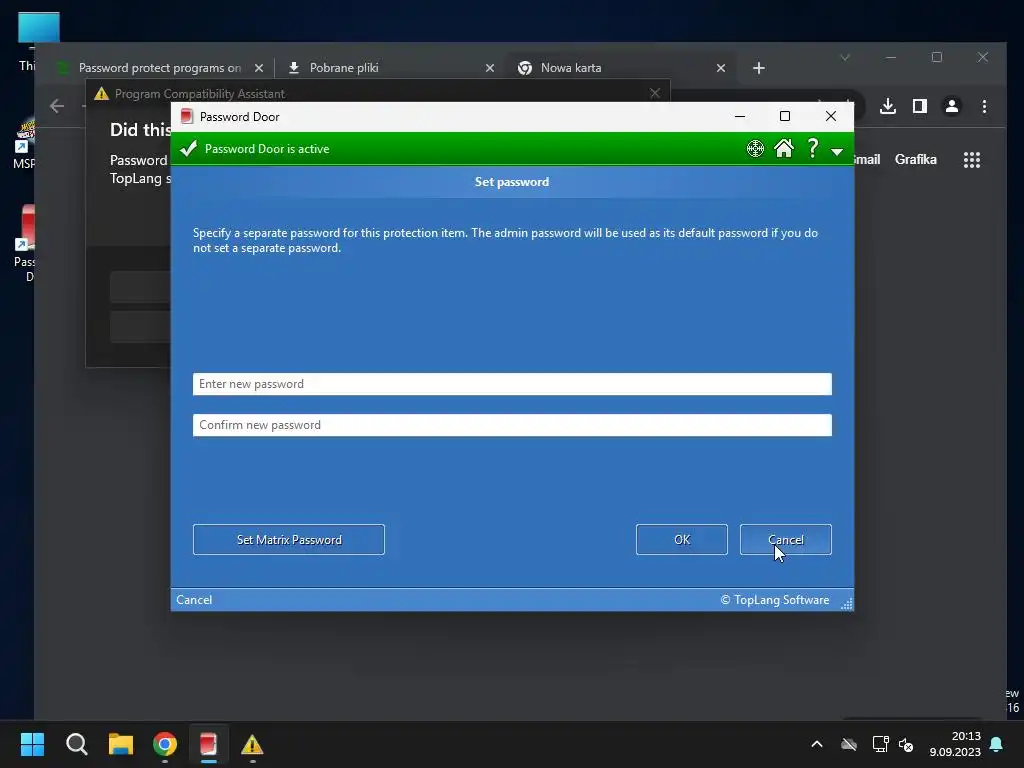Open taskbar Search
Image resolution: width=1024 pixels, height=768 pixels.
click(x=76, y=744)
